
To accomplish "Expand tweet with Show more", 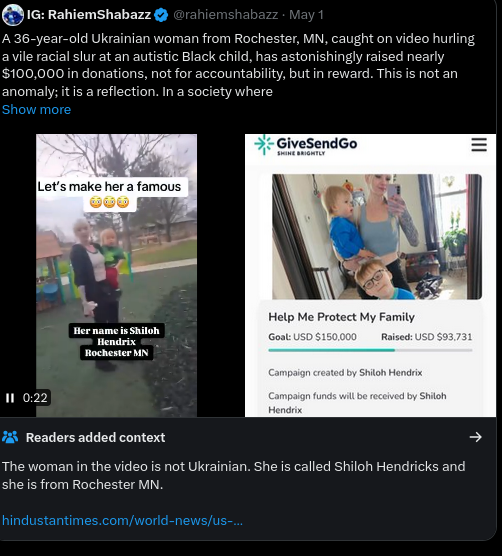I will (37, 110).
